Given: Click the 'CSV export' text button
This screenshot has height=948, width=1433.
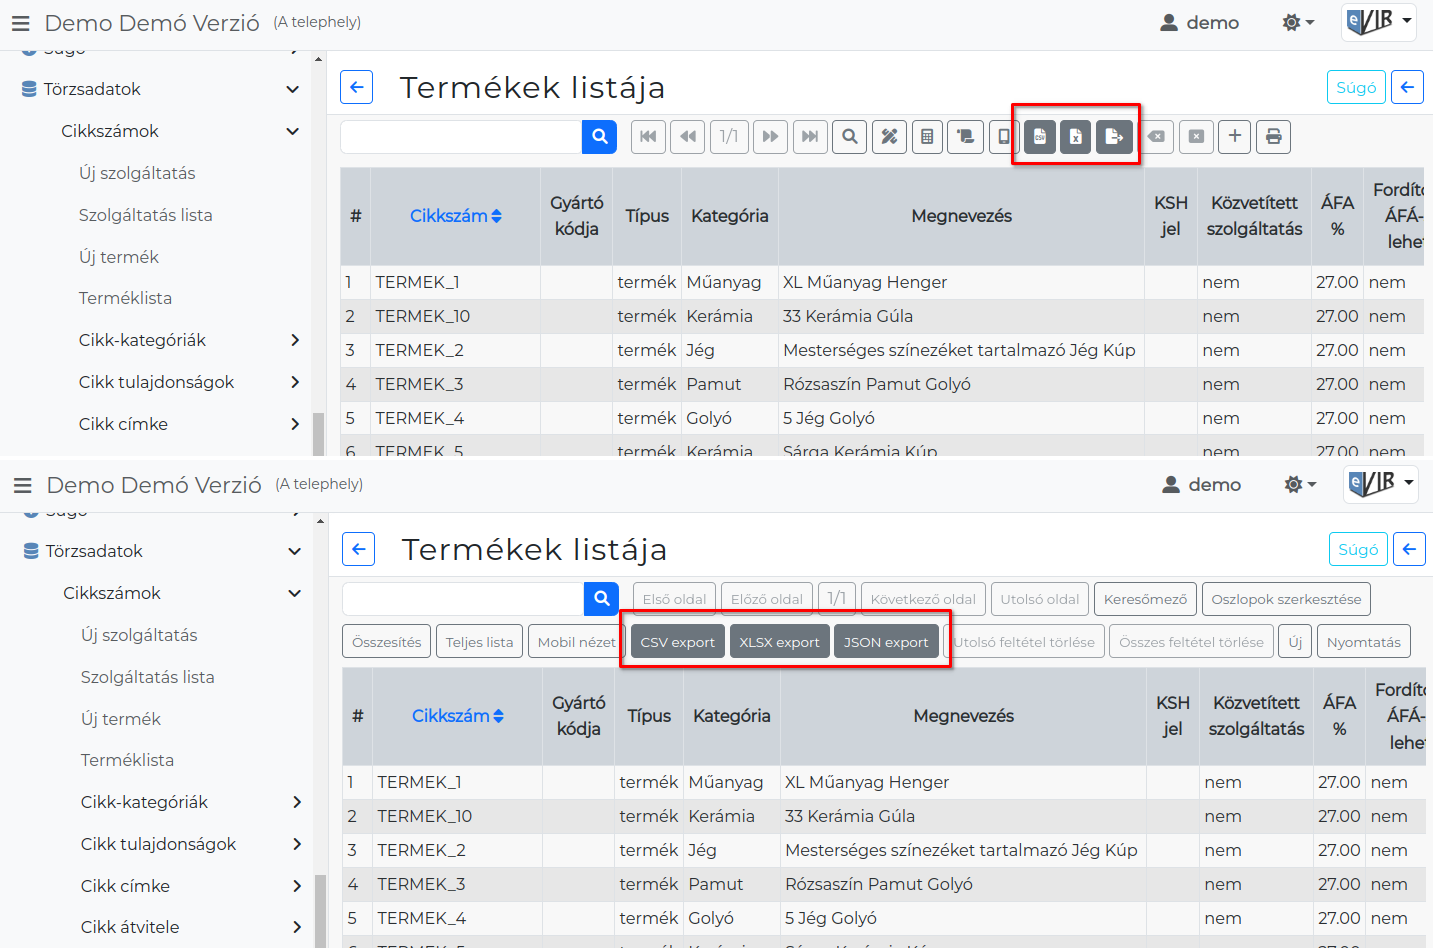Looking at the screenshot, I should click(x=678, y=642).
